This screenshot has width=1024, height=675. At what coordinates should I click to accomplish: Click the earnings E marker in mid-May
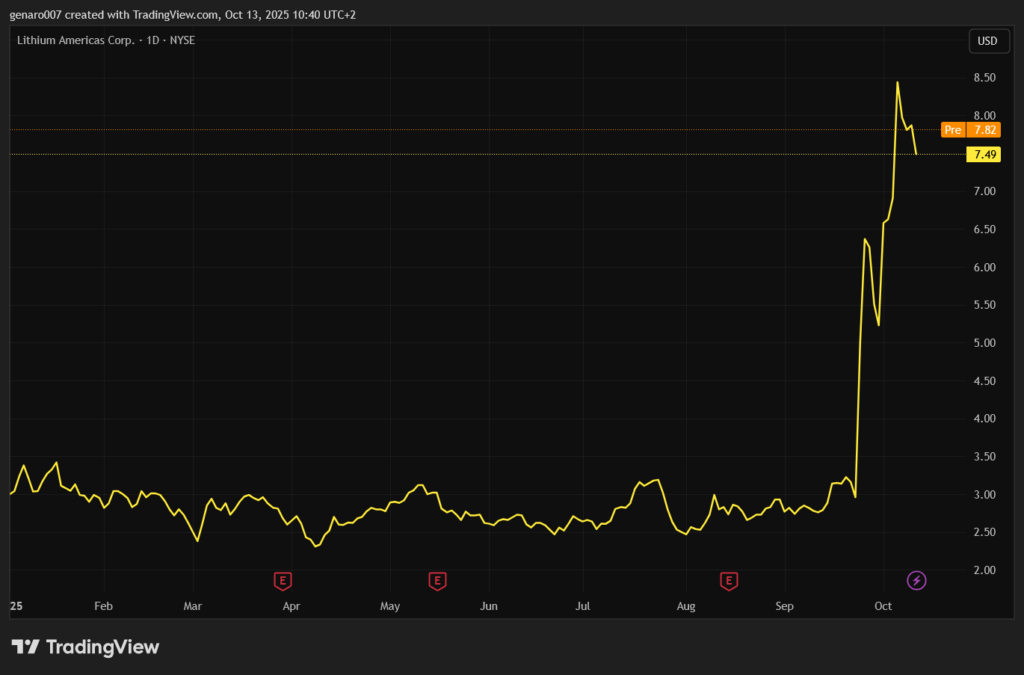click(437, 580)
